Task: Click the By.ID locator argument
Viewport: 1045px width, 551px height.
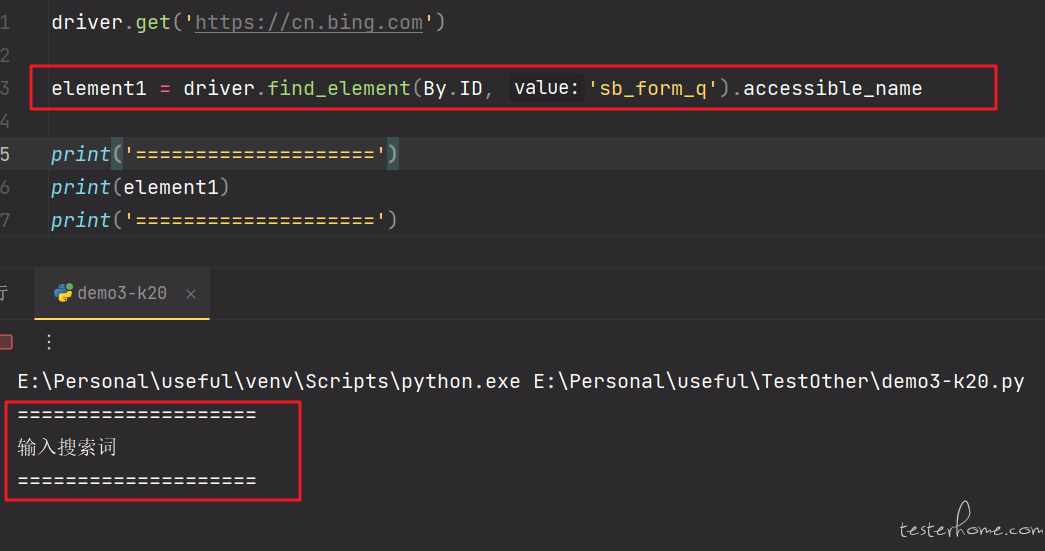Action: pos(453,89)
